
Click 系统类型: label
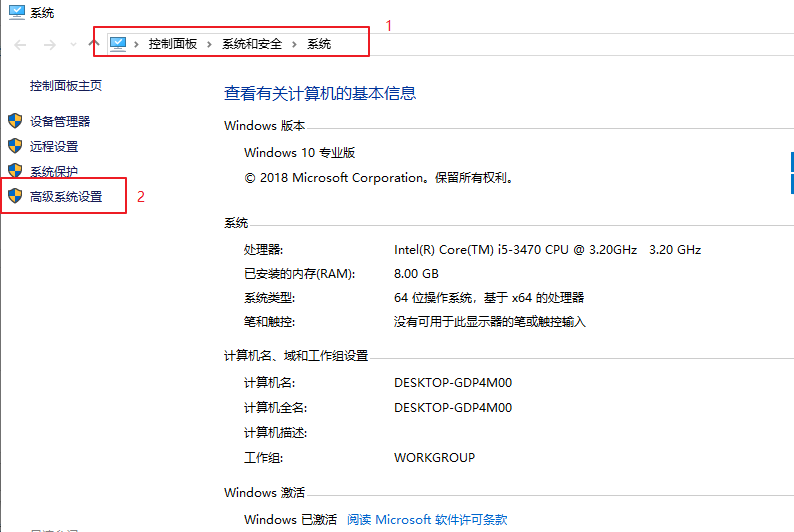[x=269, y=298]
